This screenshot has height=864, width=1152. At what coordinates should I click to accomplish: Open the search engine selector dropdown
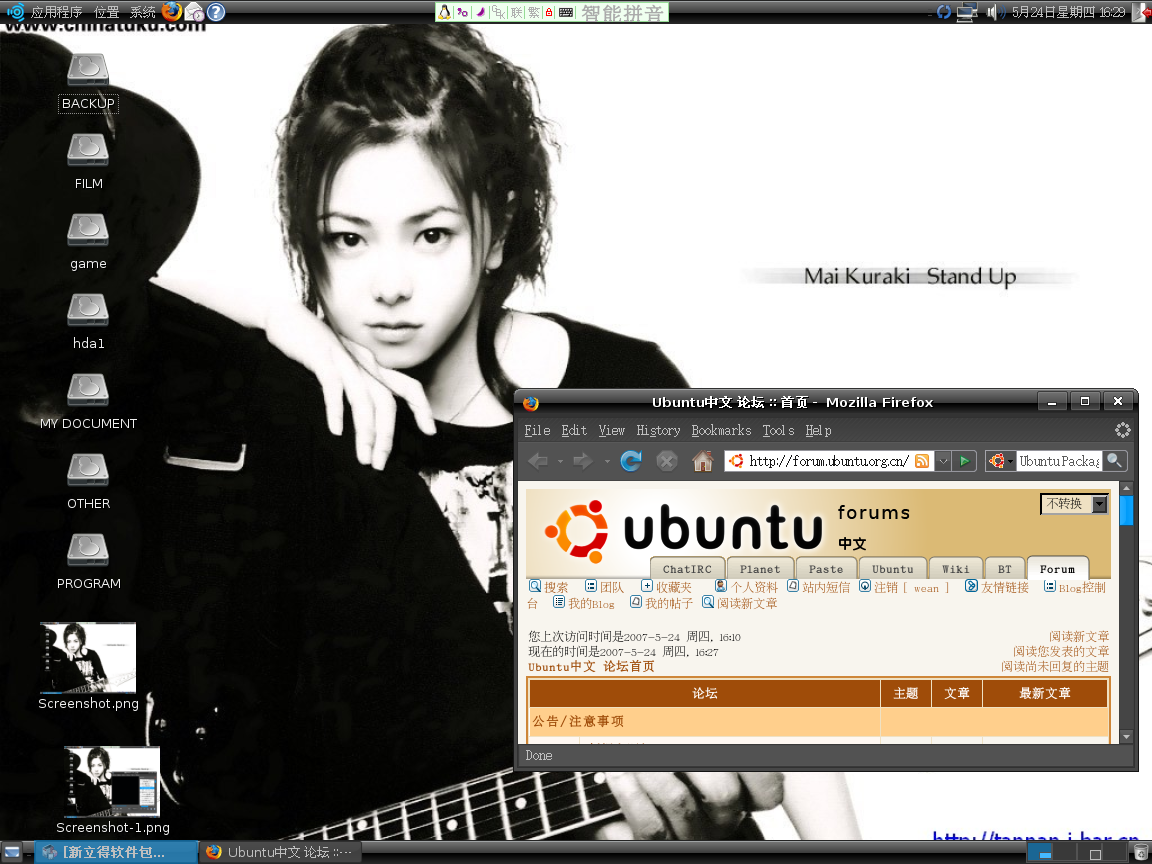pos(1001,461)
